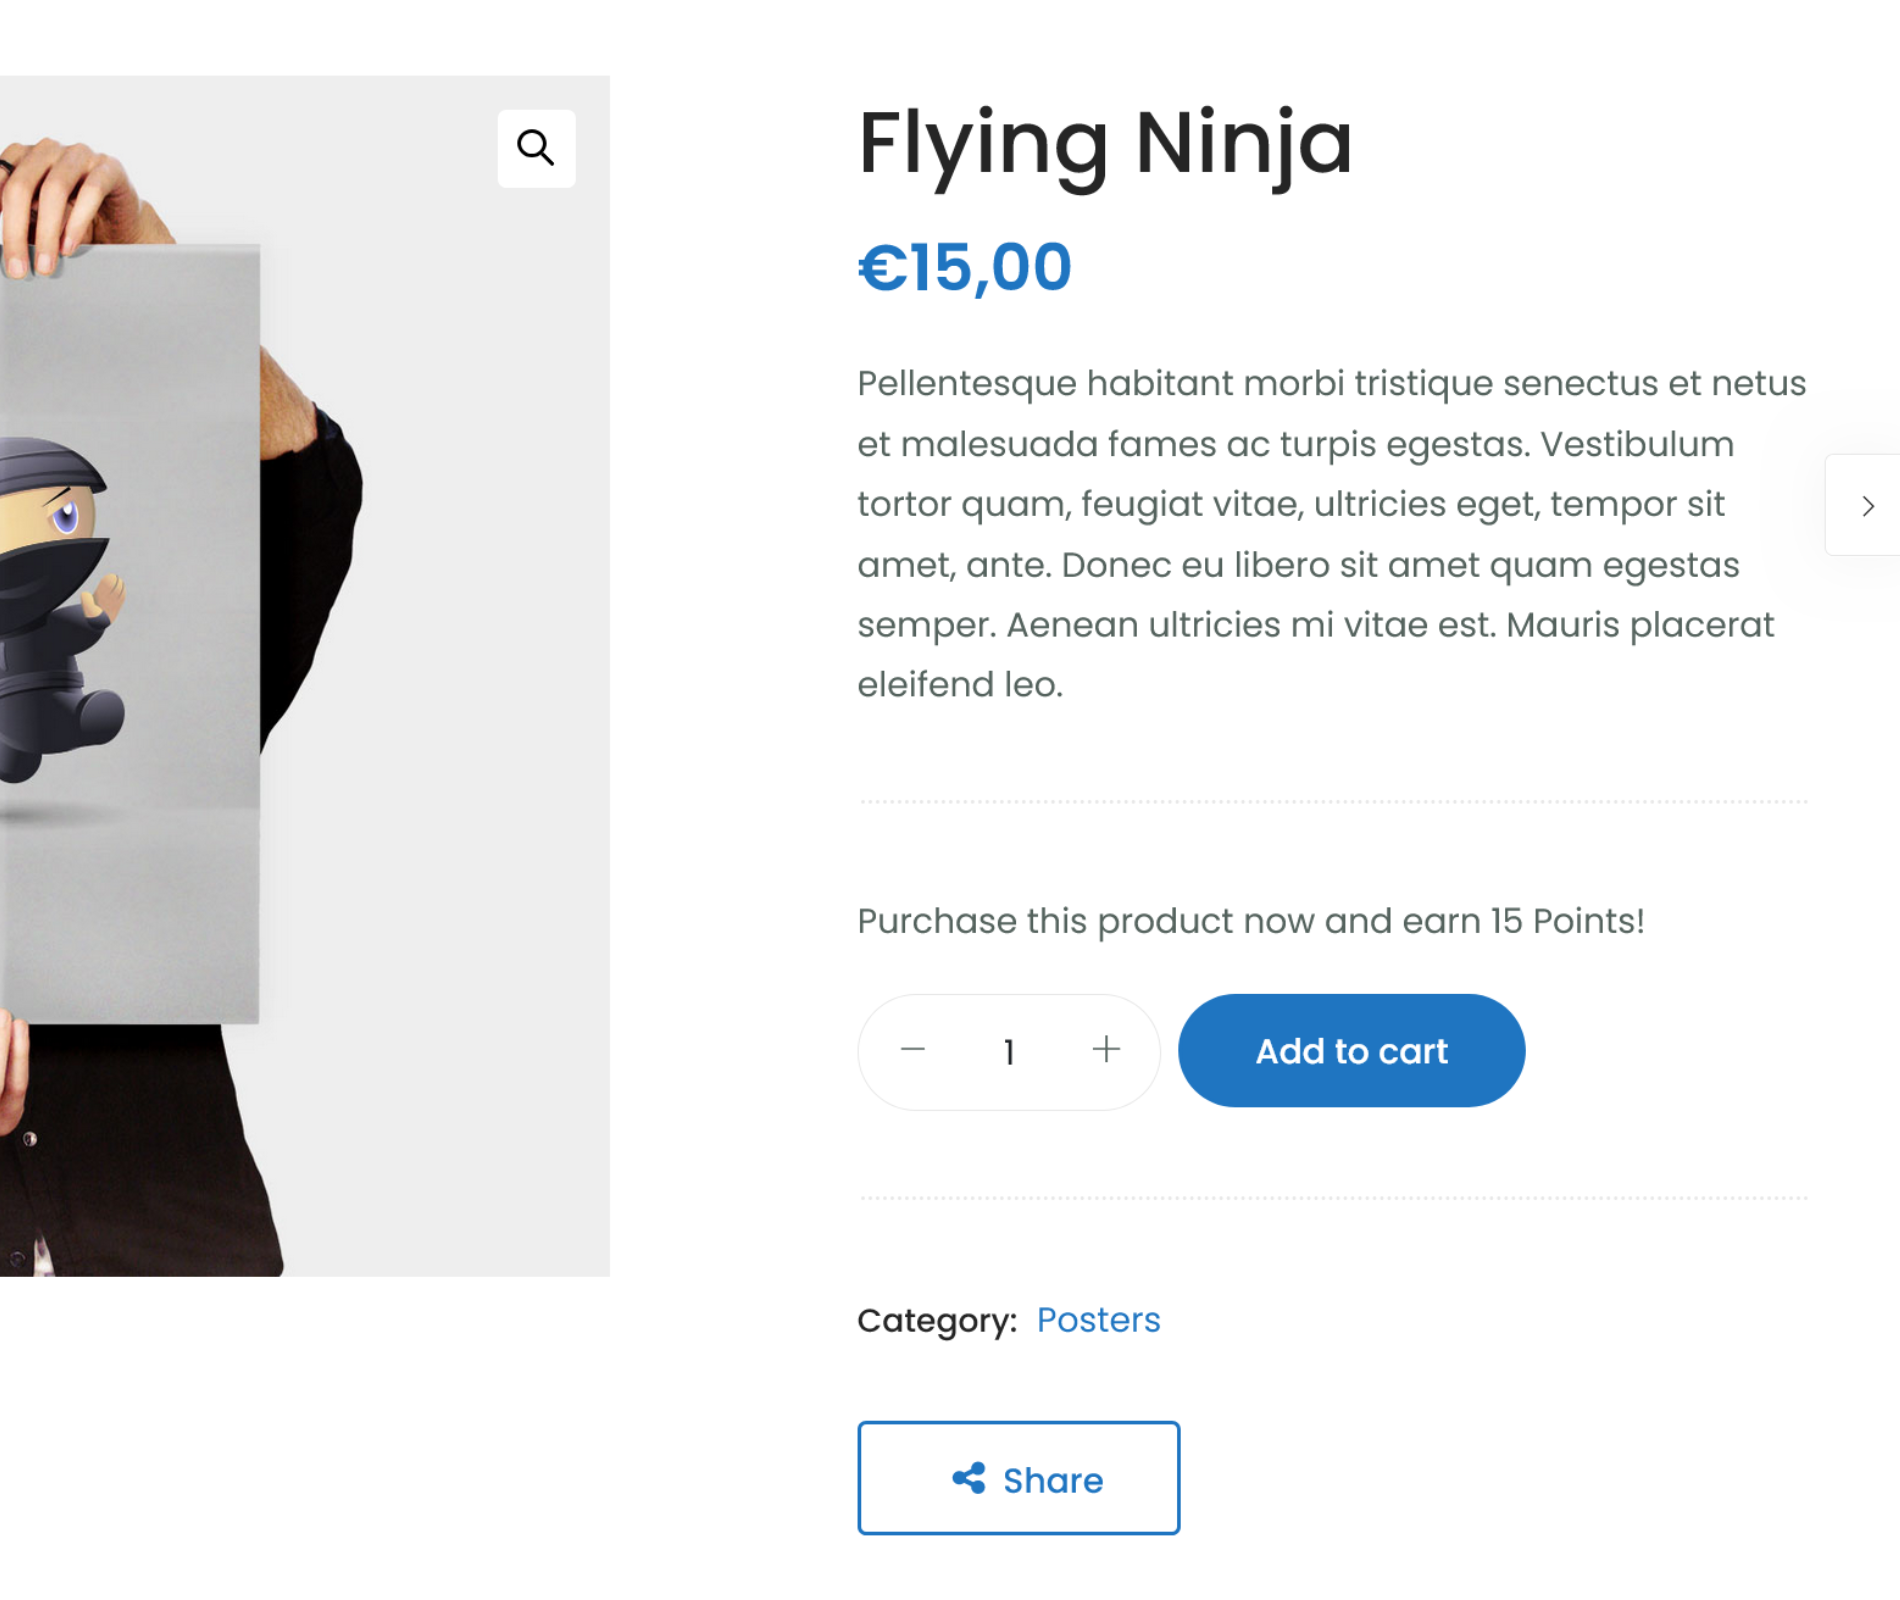
Task: Increase quantity with the plus icon
Action: (1106, 1050)
